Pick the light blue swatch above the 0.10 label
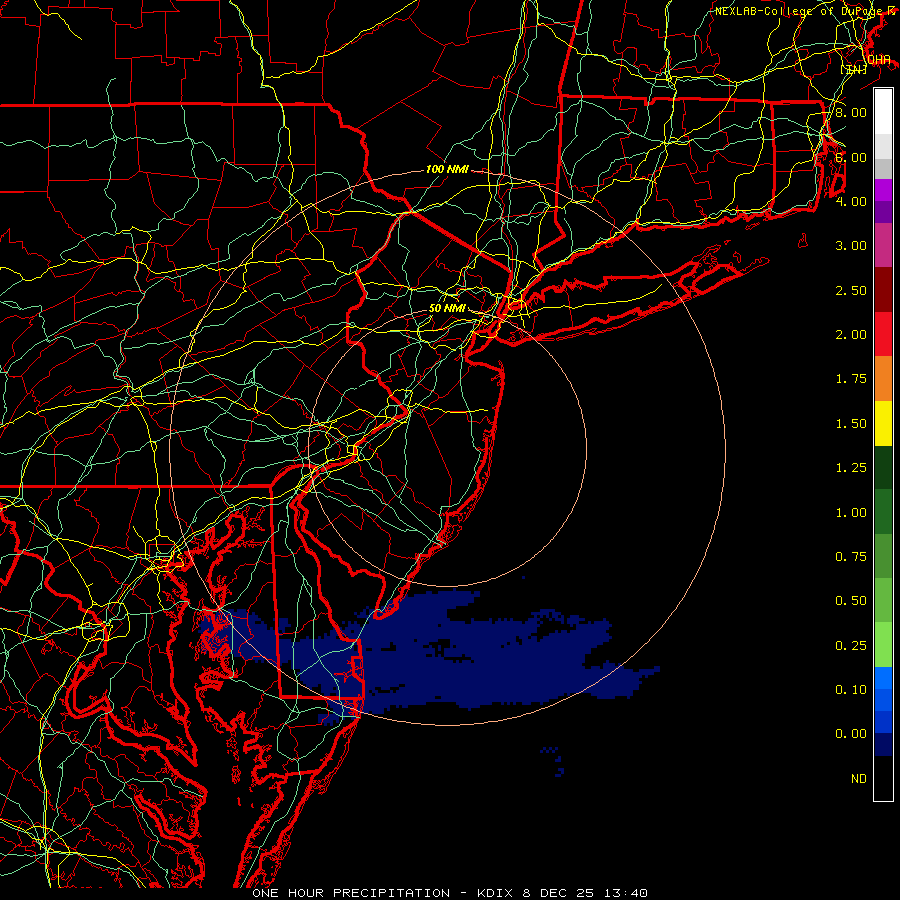Viewport: 900px width, 900px height. pyautogui.click(x=883, y=678)
